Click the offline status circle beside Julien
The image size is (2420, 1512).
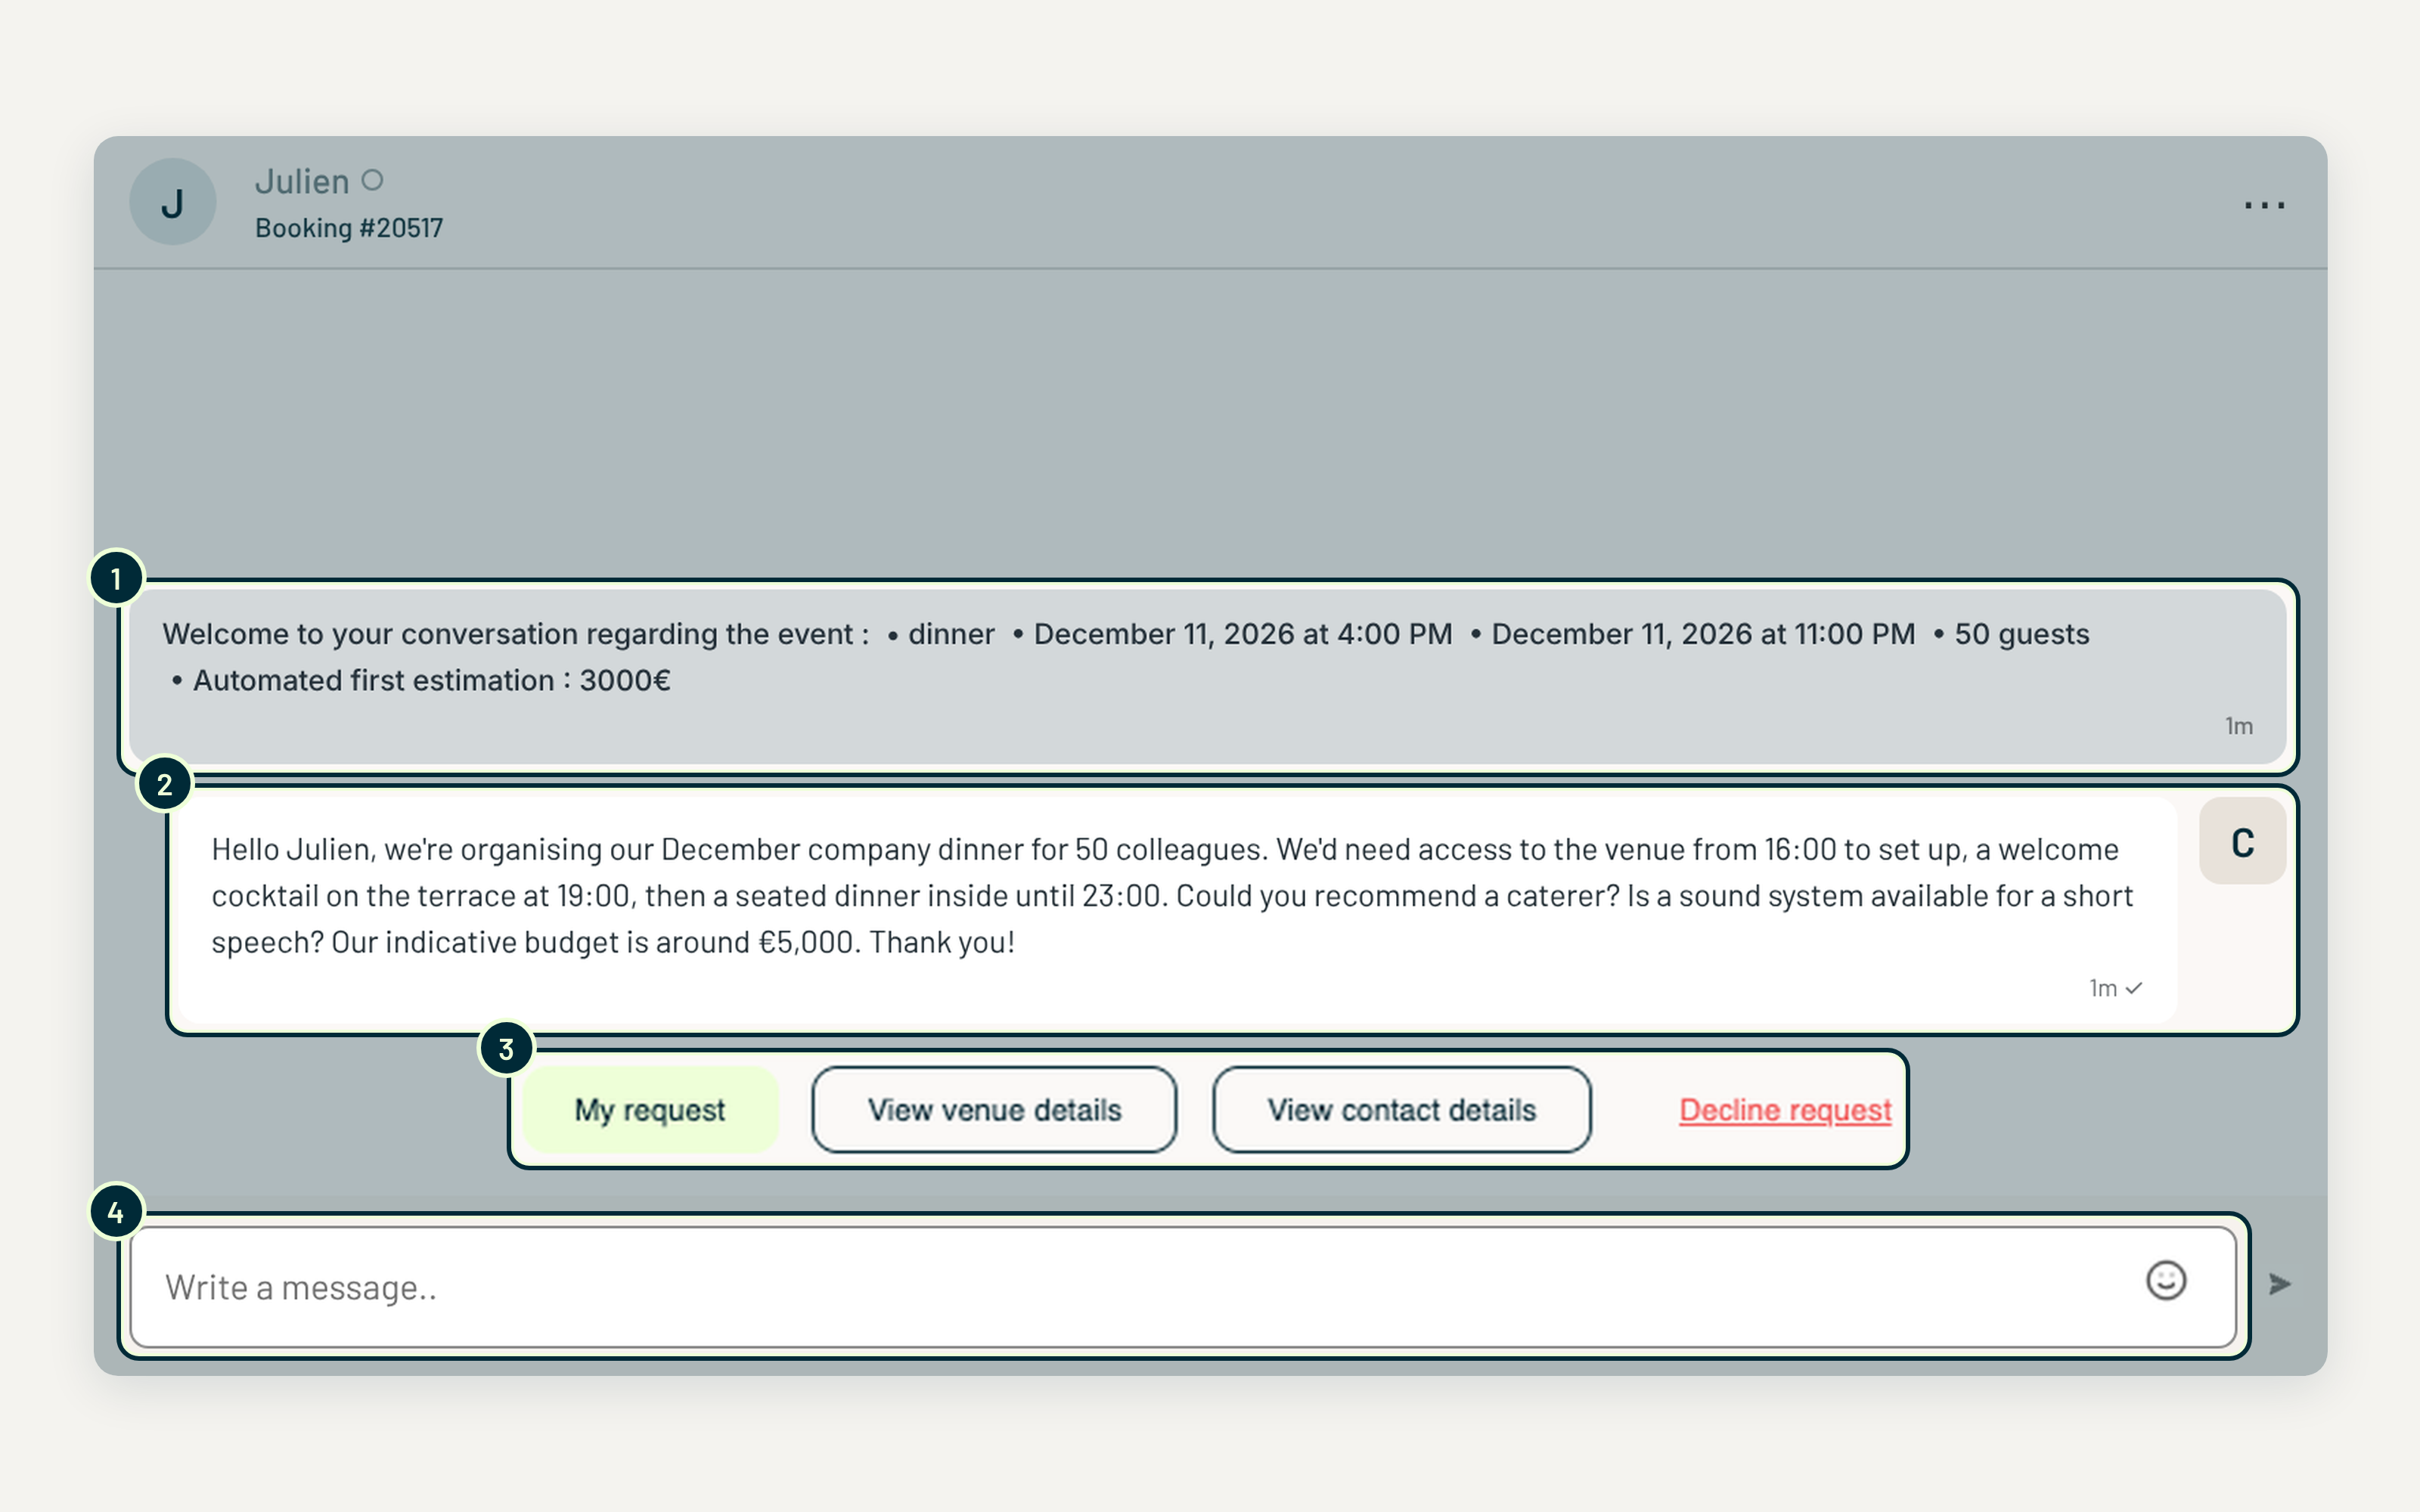tap(372, 181)
